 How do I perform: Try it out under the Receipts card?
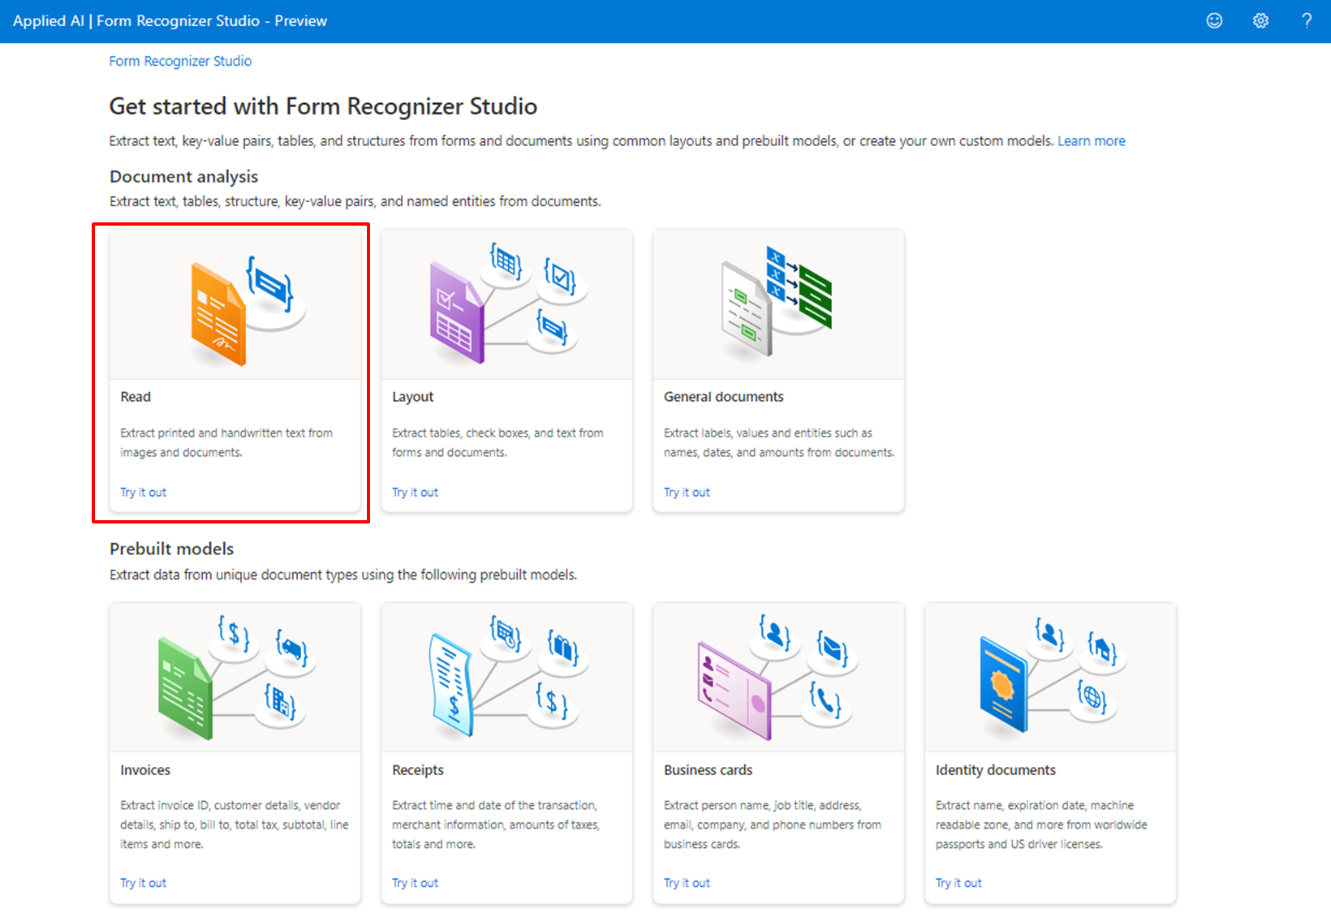[415, 883]
